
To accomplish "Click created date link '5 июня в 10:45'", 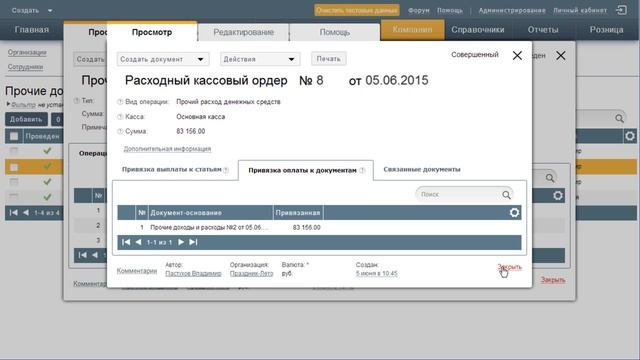I will 376,273.
